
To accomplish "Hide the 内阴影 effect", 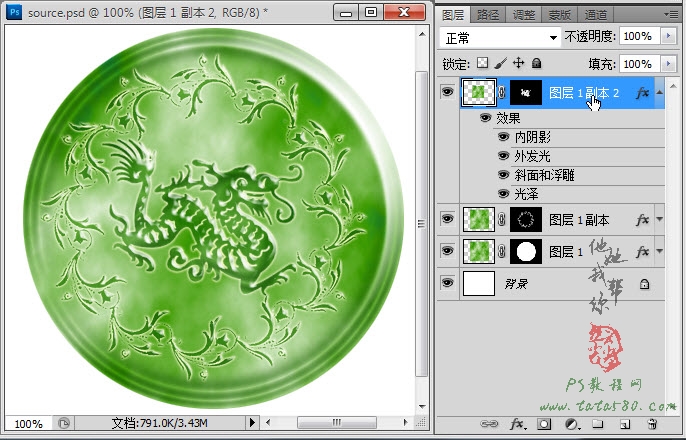I will click(503, 137).
